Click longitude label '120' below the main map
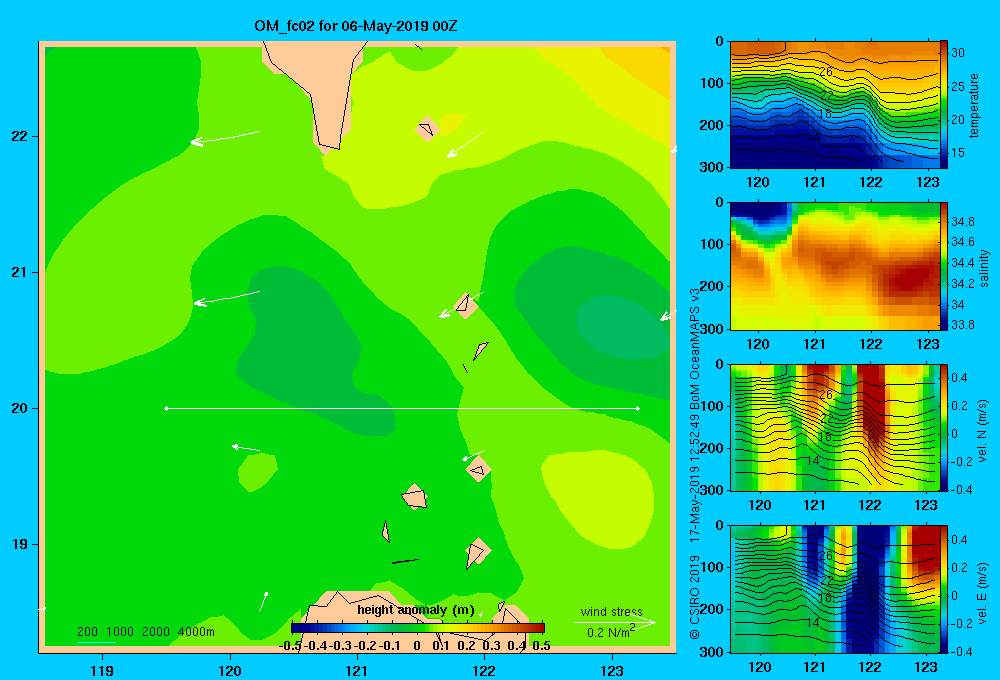 click(x=230, y=670)
